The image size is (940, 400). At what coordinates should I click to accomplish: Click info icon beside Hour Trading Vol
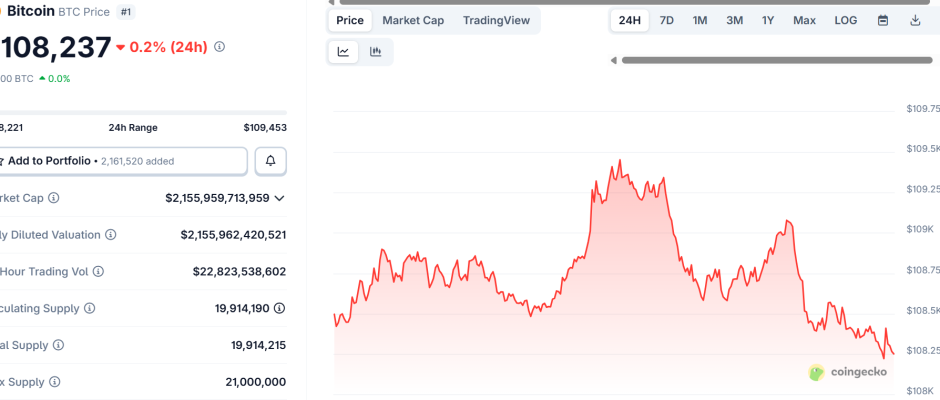pyautogui.click(x=98, y=271)
